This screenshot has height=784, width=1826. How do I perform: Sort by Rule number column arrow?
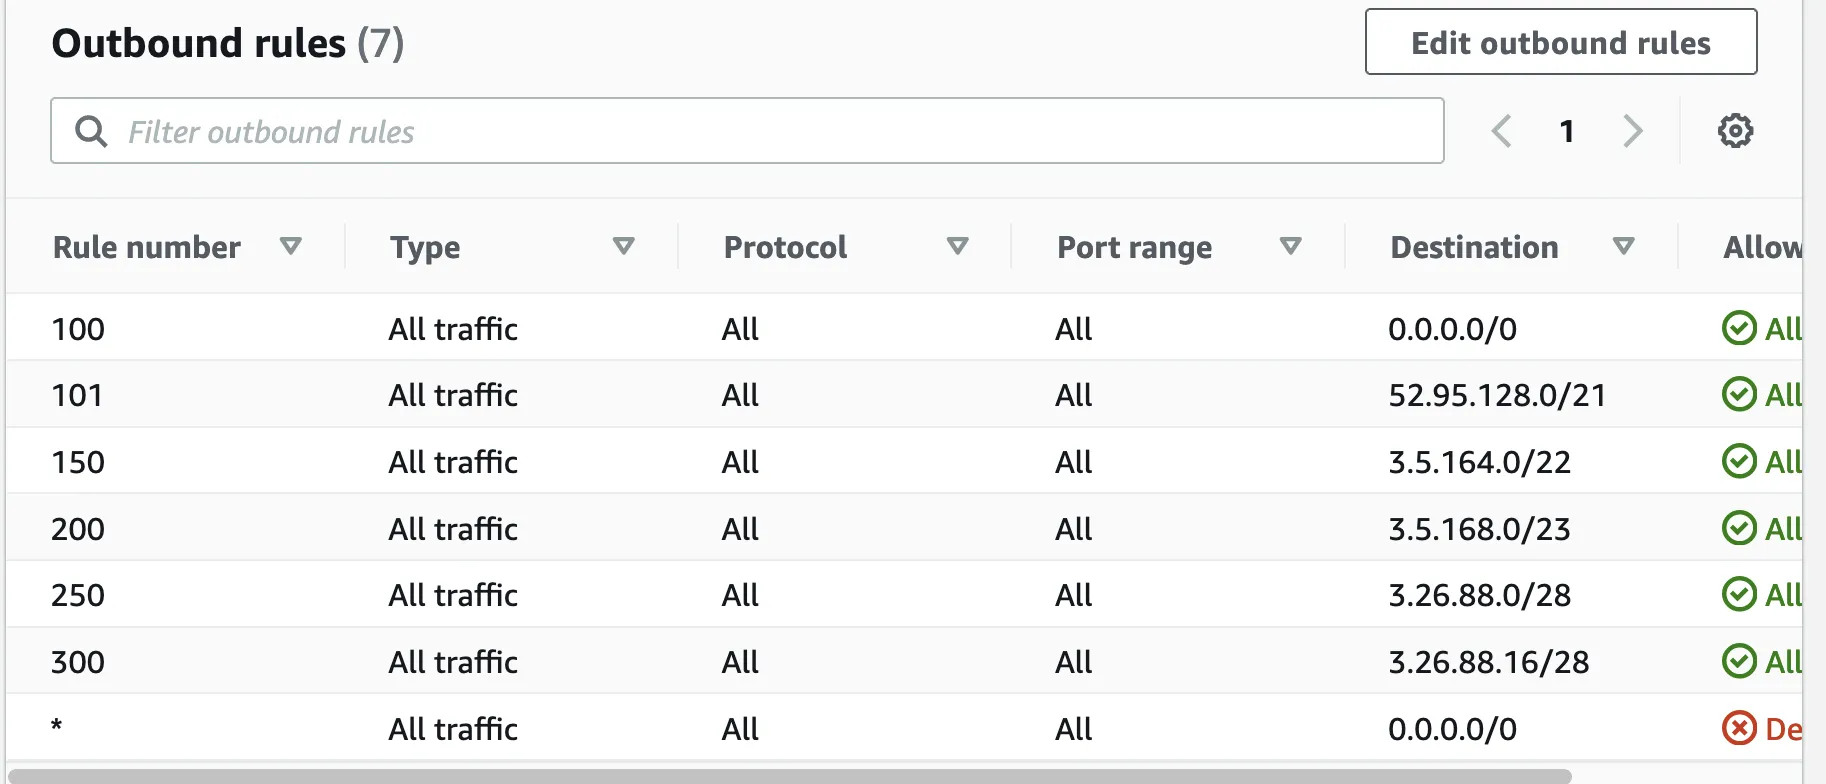click(x=291, y=246)
